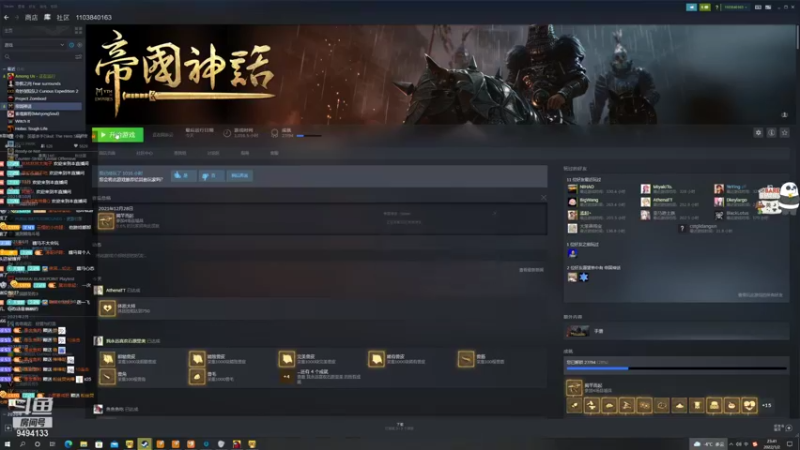800x450 pixels.
Task: Click thumbs up recommend button
Action: coord(183,176)
